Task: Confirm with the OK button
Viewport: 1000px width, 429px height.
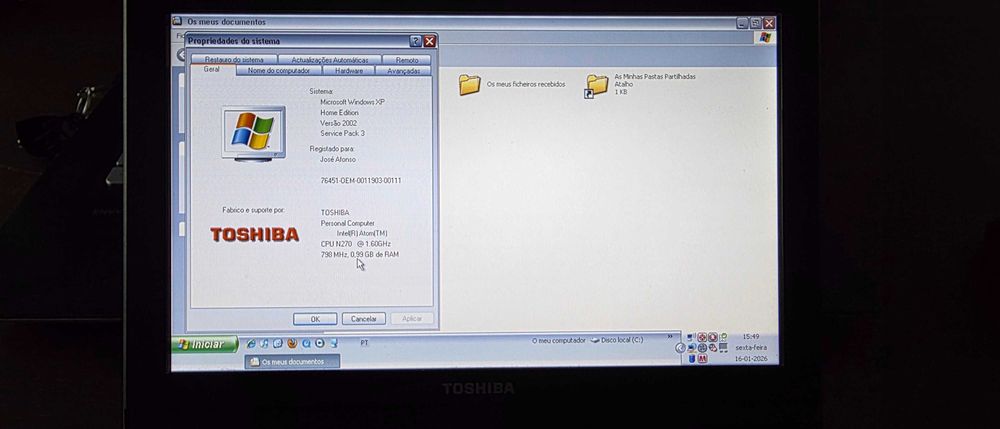Action: pos(315,319)
